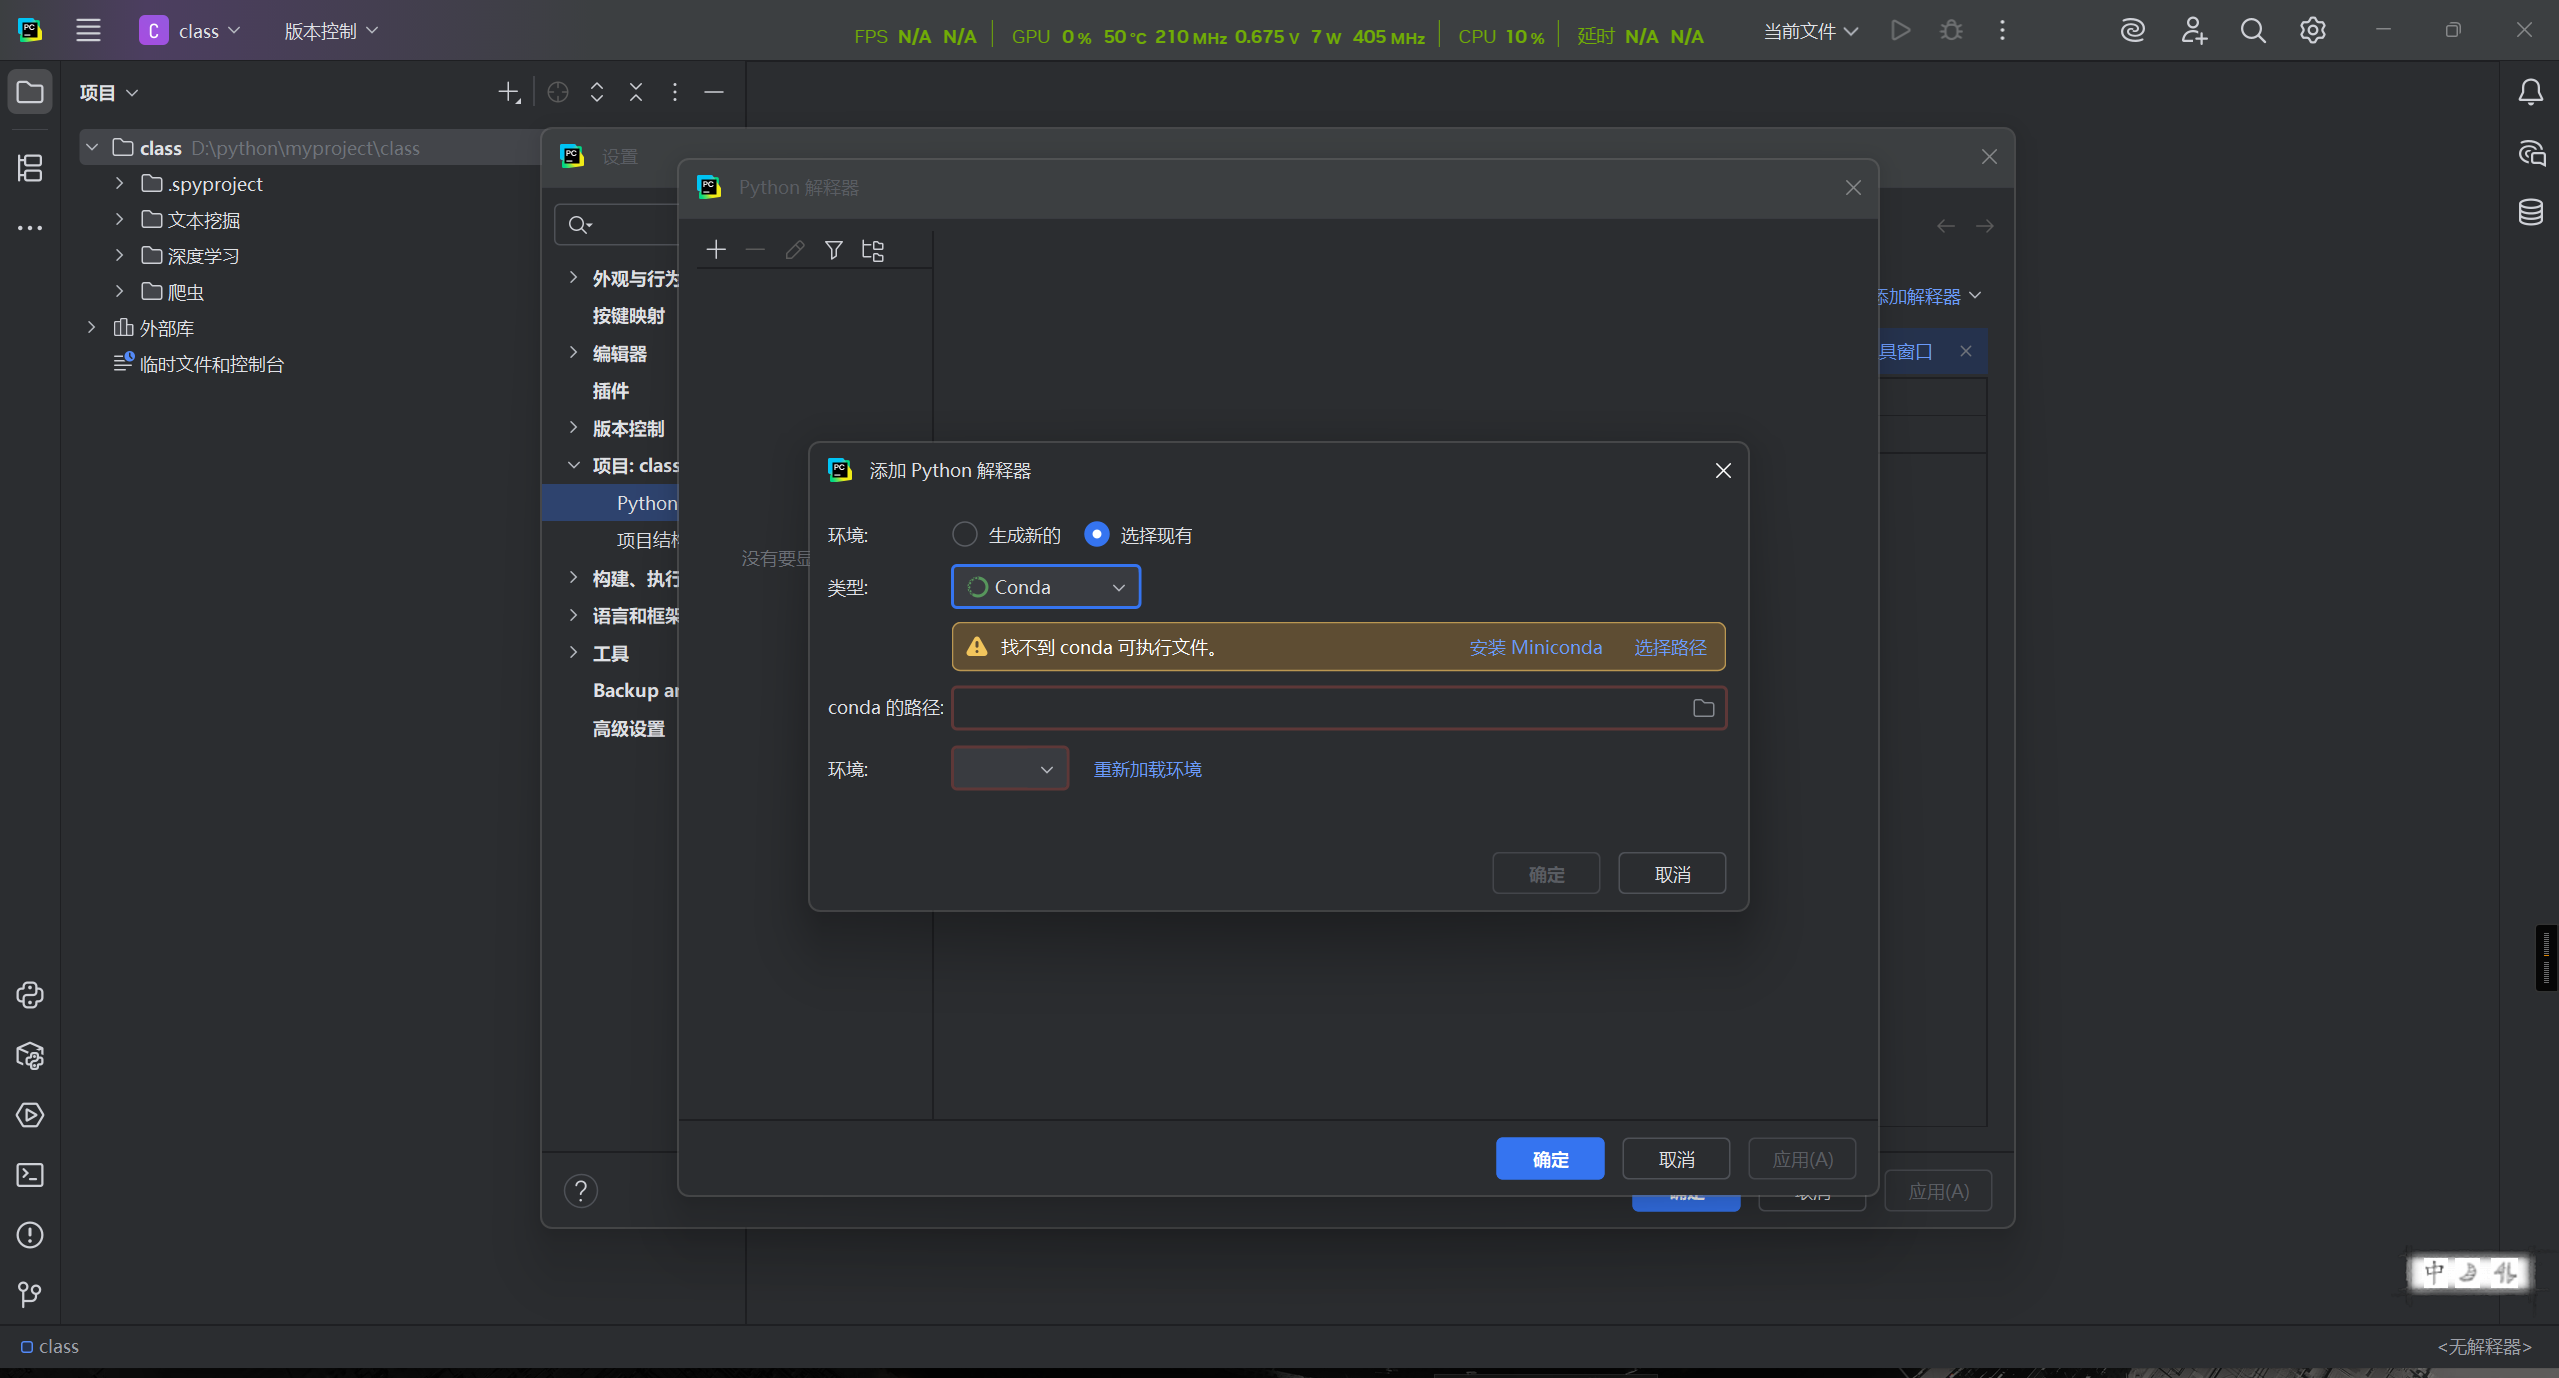2559x1378 pixels.
Task: Open the Python Console tool window icon
Action: click(30, 995)
